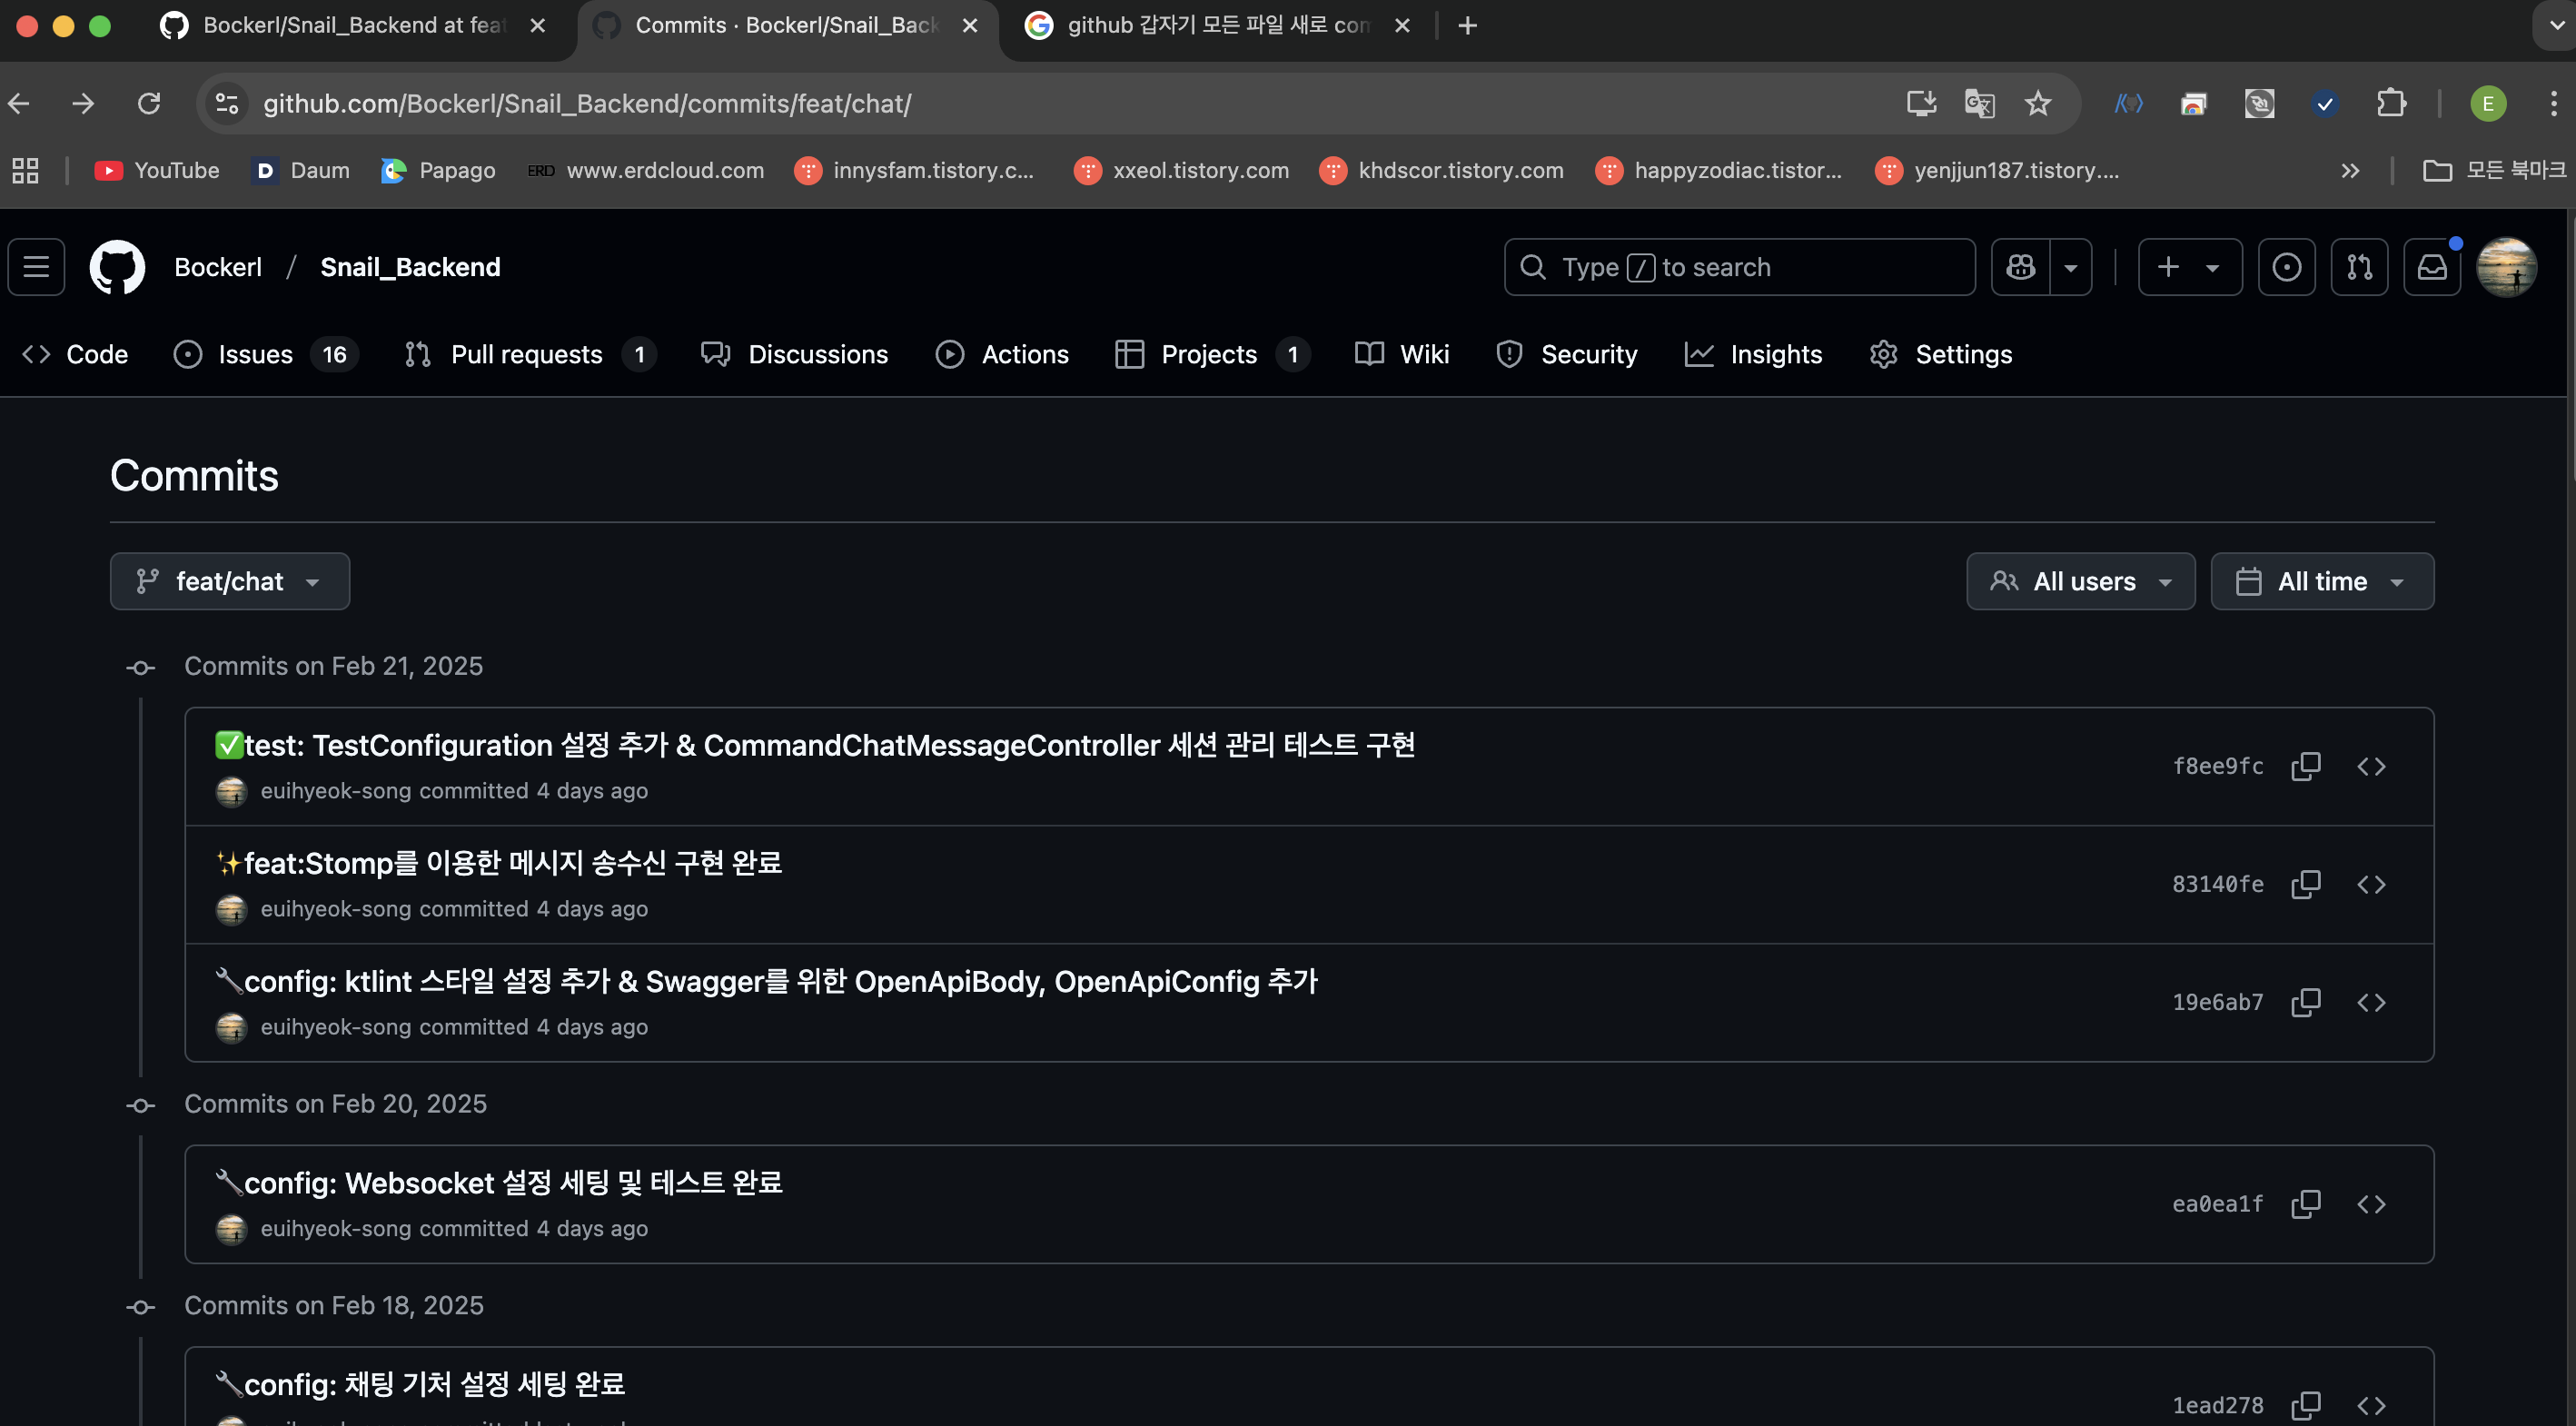Open the user profile avatar menu

(2505, 267)
